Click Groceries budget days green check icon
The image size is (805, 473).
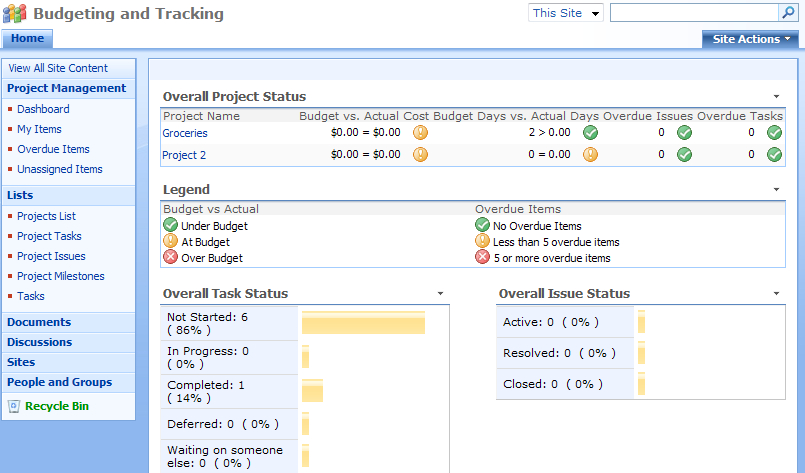(x=591, y=132)
